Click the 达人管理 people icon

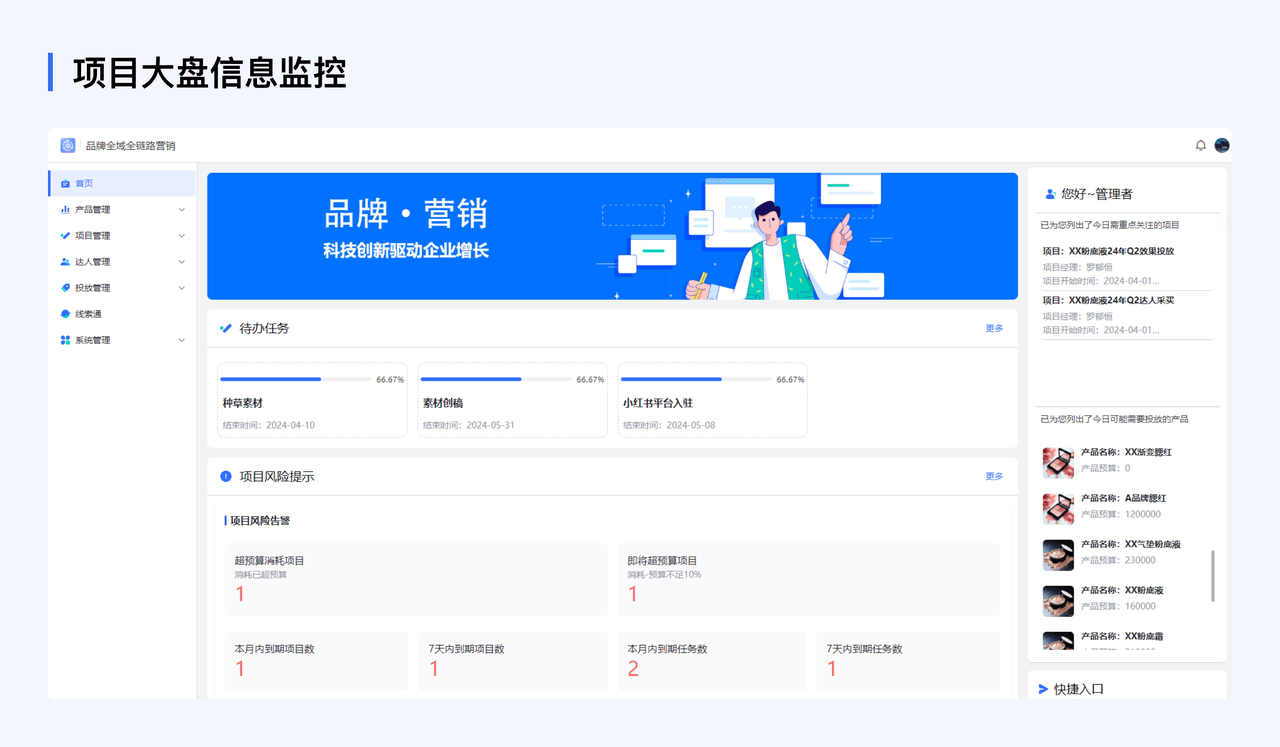pos(65,262)
